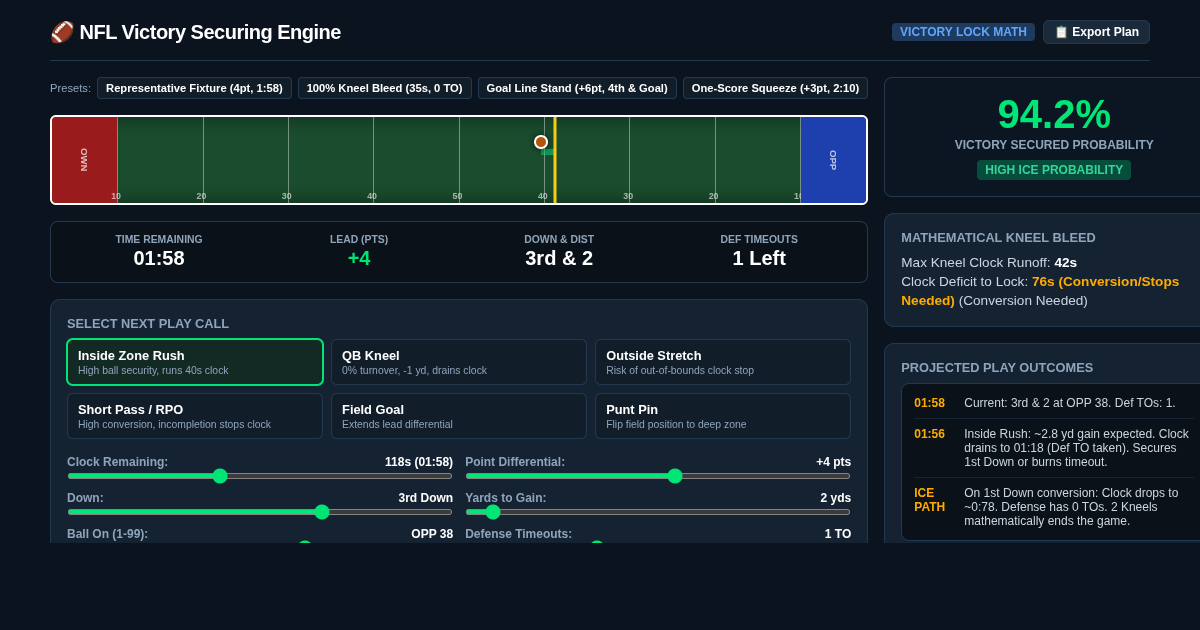Image resolution: width=1200 pixels, height=630 pixels.
Task: Click the 118s (01:58) clock value
Action: (419, 462)
